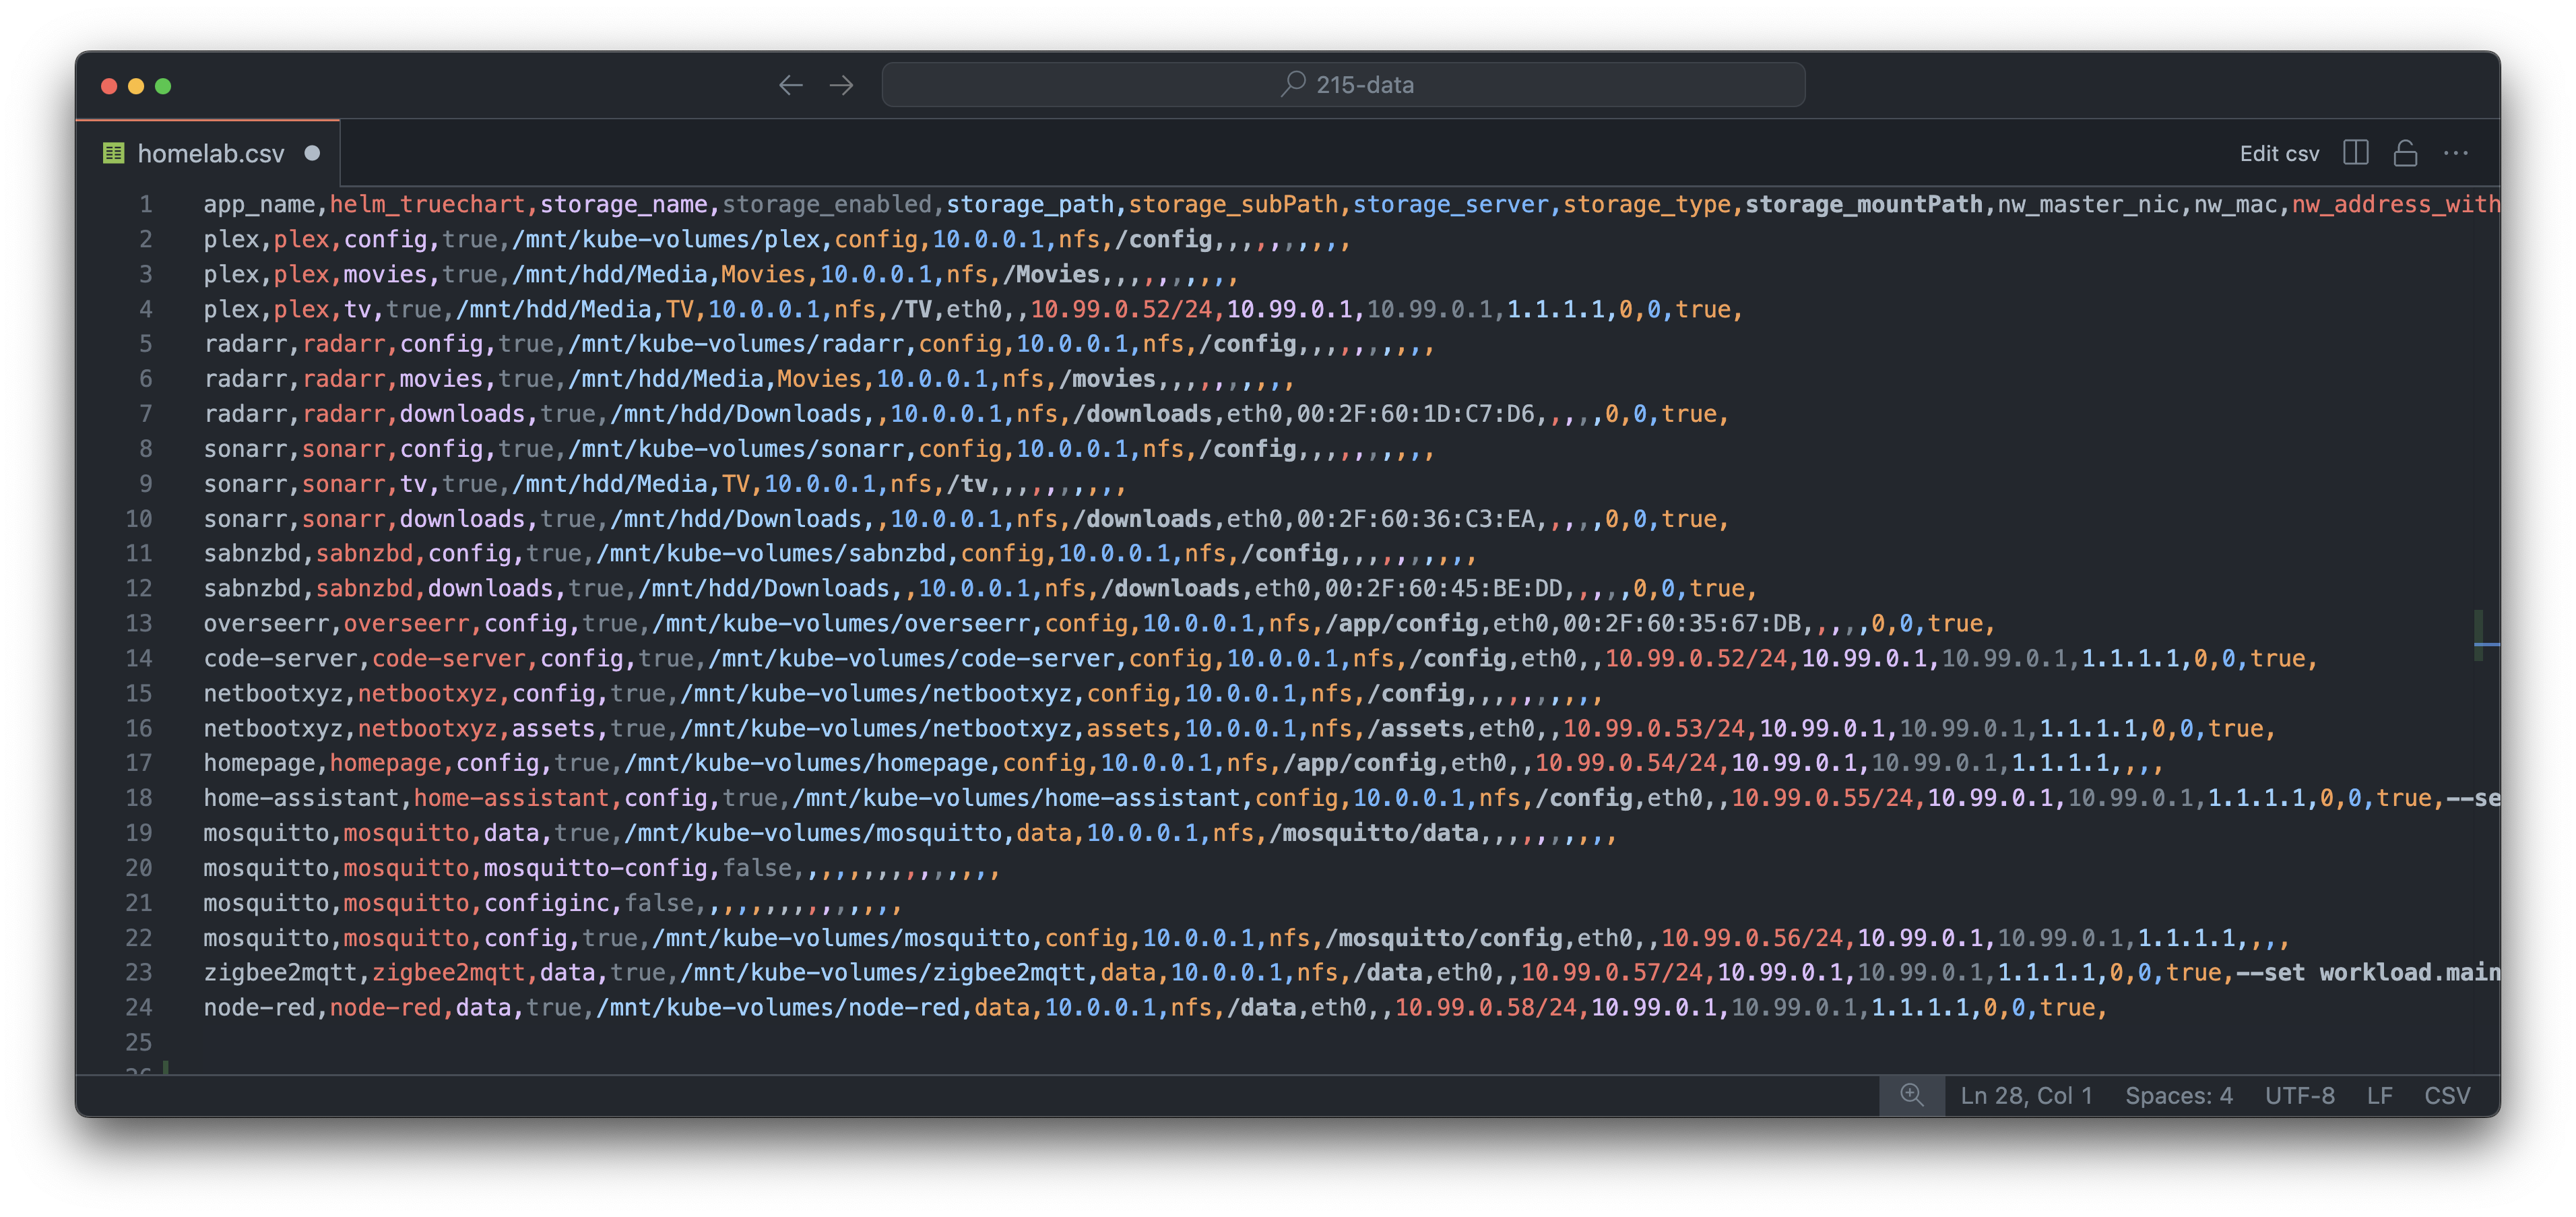Click the navigate back arrow
Viewport: 2576px width, 1217px height.
coord(790,85)
